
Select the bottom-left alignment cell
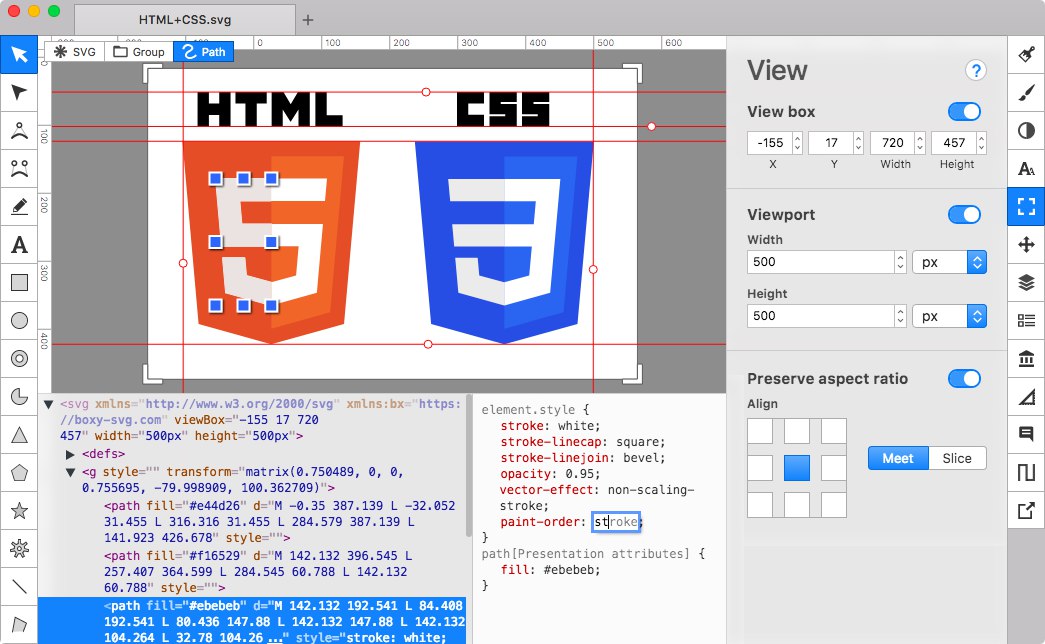[x=760, y=505]
